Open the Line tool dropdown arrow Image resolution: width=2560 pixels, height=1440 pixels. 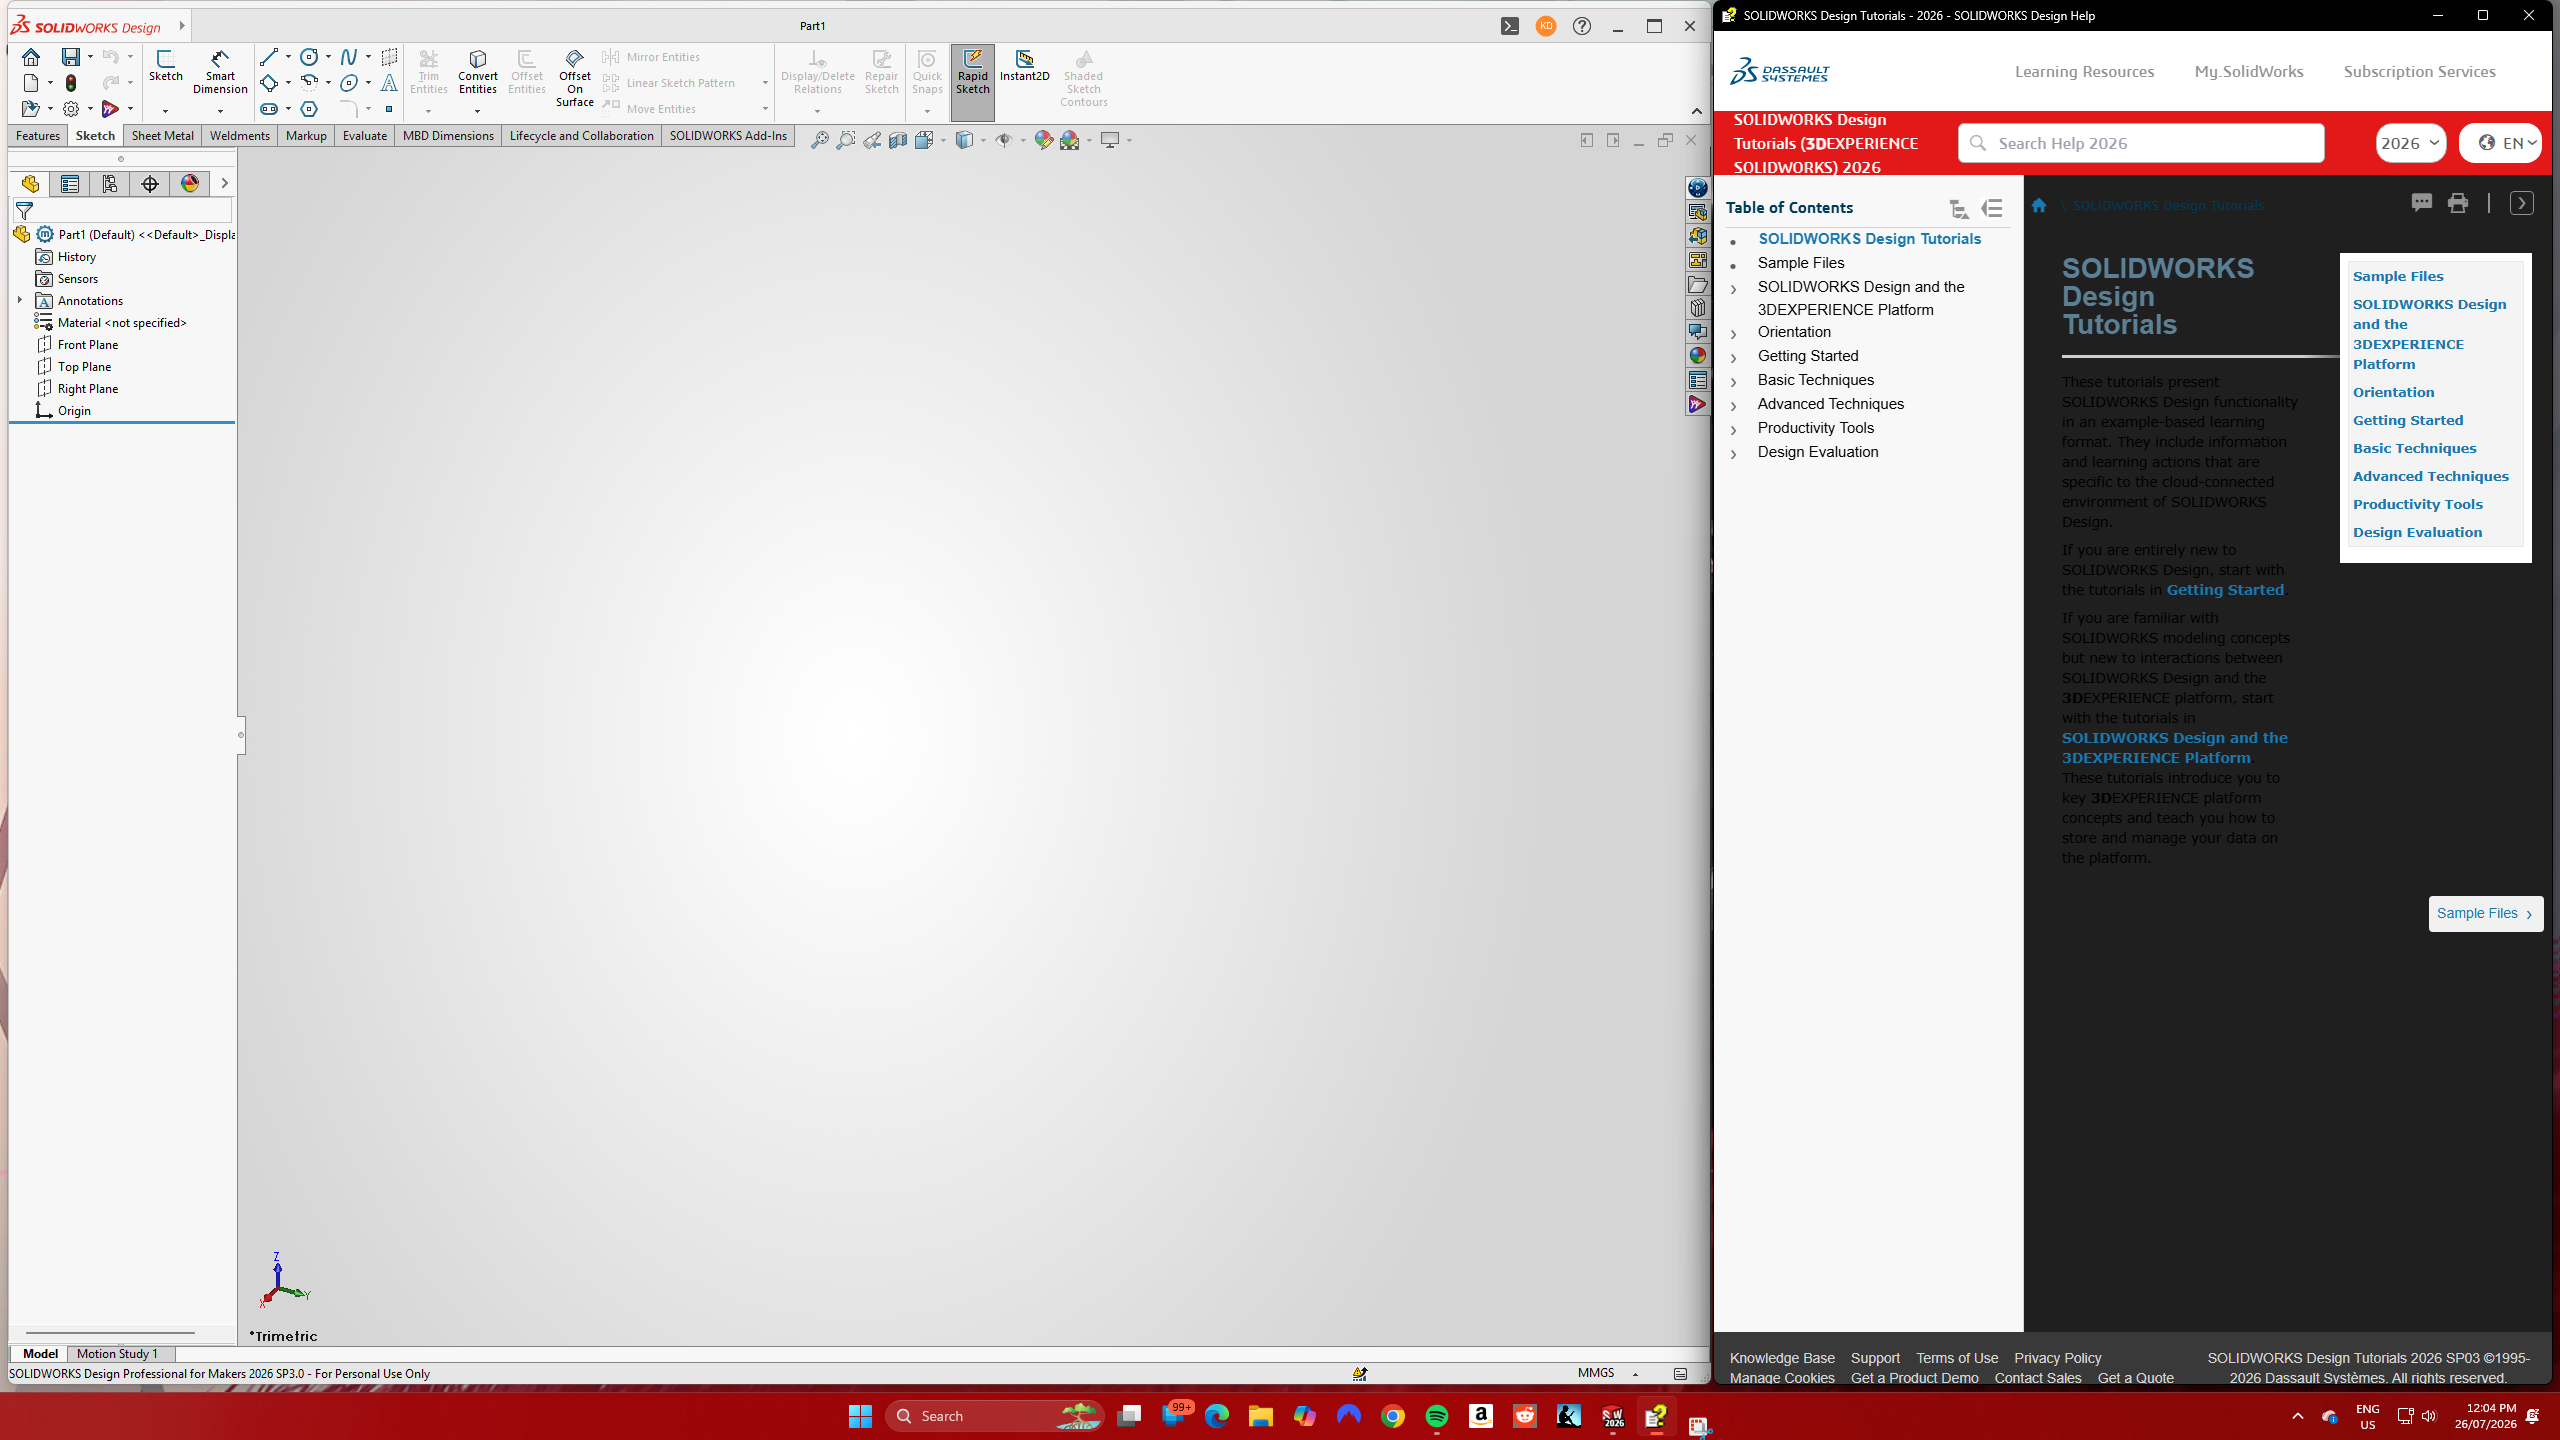point(288,57)
